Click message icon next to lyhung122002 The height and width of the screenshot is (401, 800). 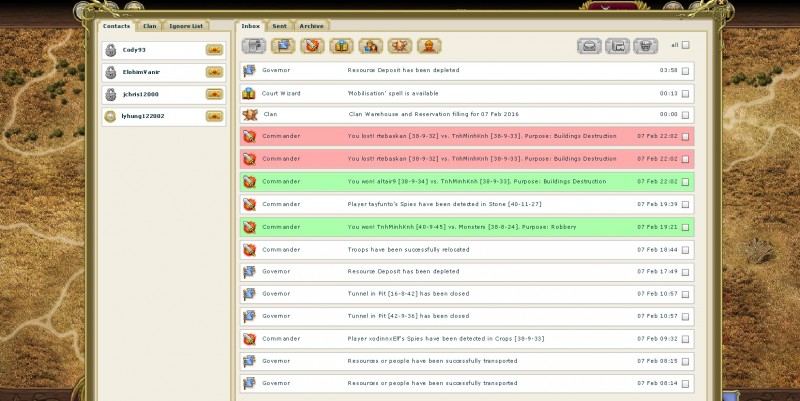click(x=214, y=116)
